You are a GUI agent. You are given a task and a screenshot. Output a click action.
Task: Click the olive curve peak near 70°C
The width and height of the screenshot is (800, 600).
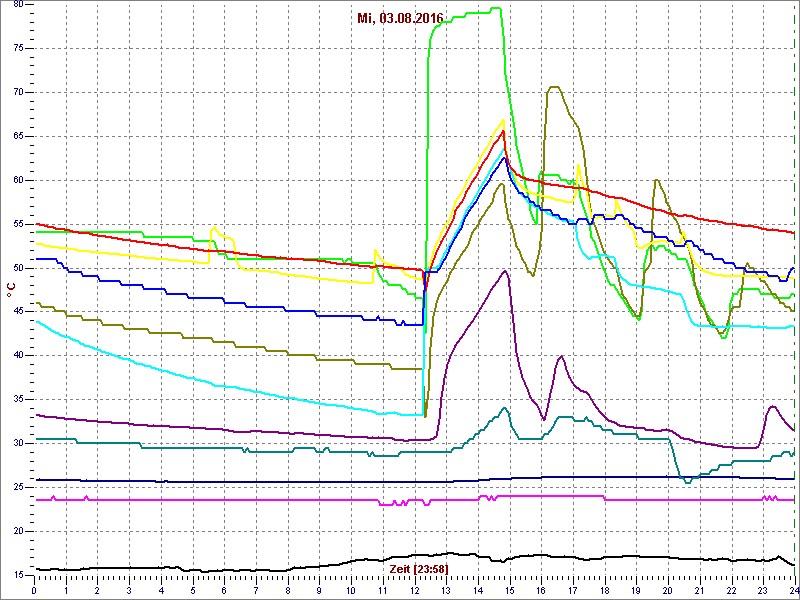[x=554, y=87]
